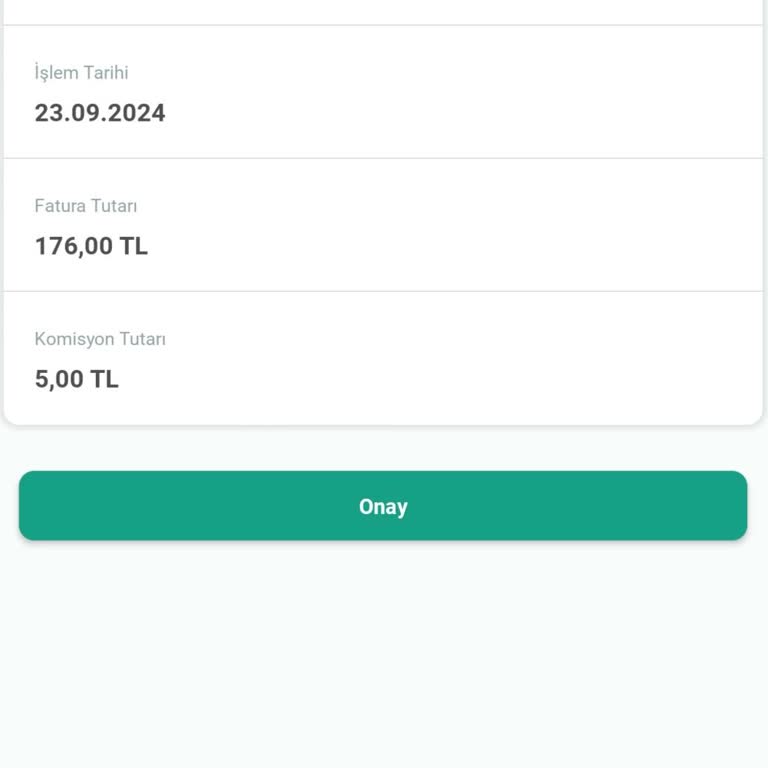Click the word İşlem in the label
The image size is (768, 768).
[x=54, y=73]
